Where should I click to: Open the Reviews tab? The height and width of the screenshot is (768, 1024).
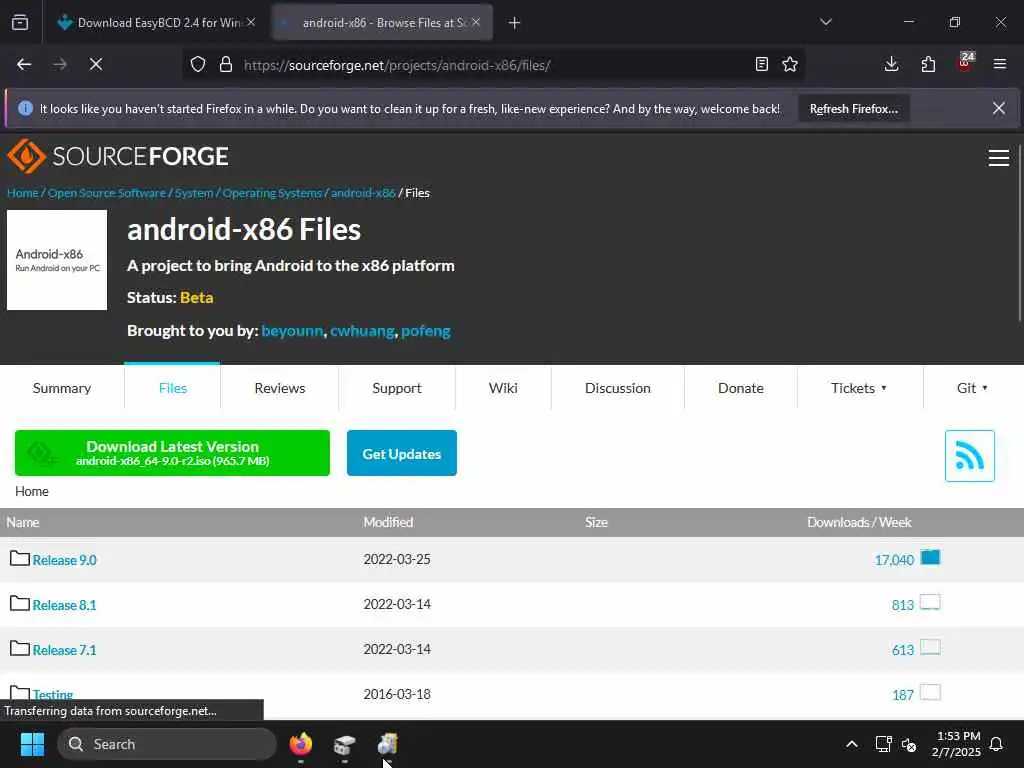(x=280, y=388)
